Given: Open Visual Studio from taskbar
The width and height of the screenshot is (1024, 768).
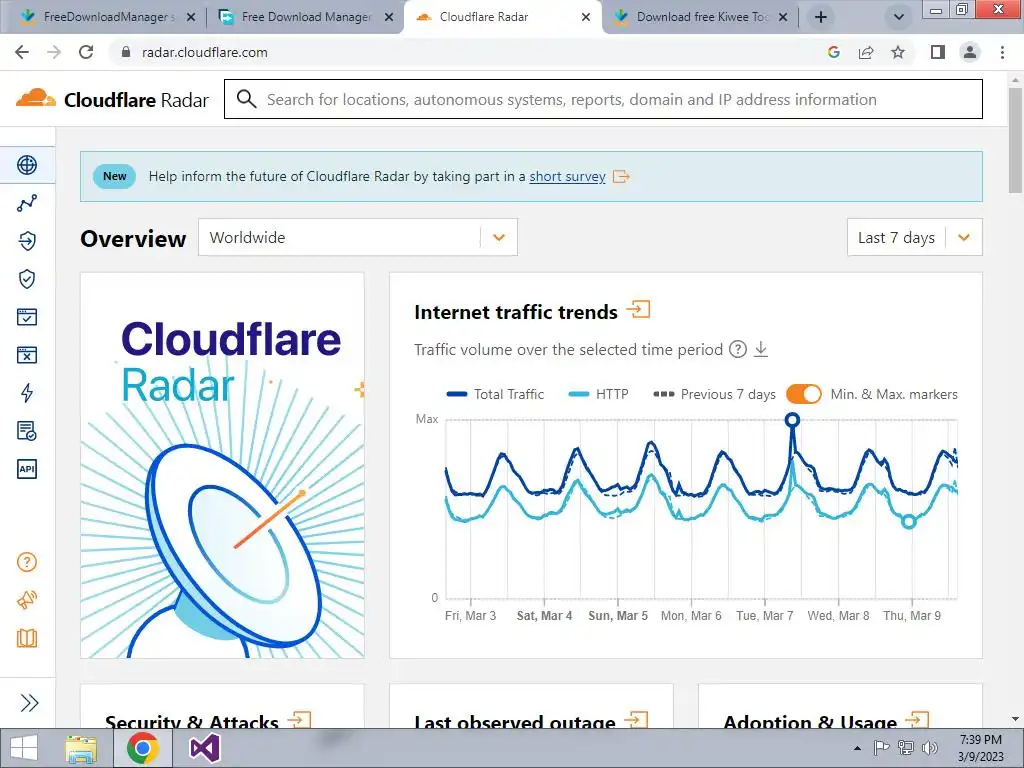Looking at the screenshot, I should click(204, 748).
